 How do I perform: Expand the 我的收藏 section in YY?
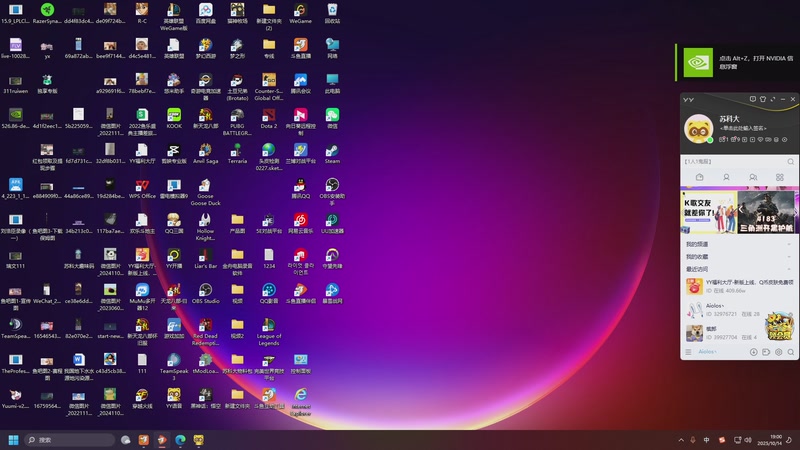[x=739, y=256]
